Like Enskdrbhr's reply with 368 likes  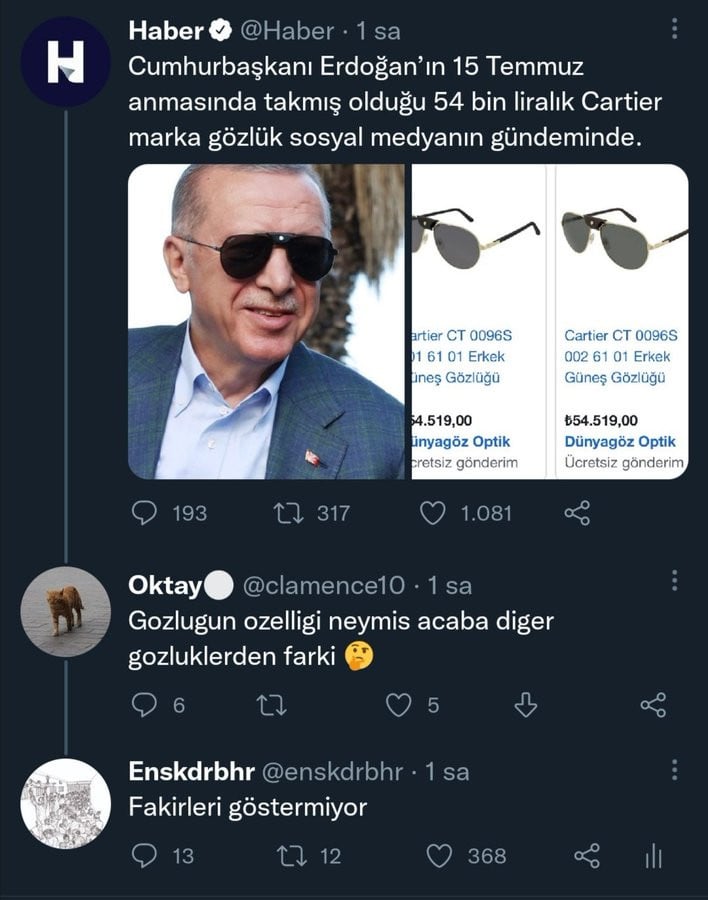click(x=439, y=856)
